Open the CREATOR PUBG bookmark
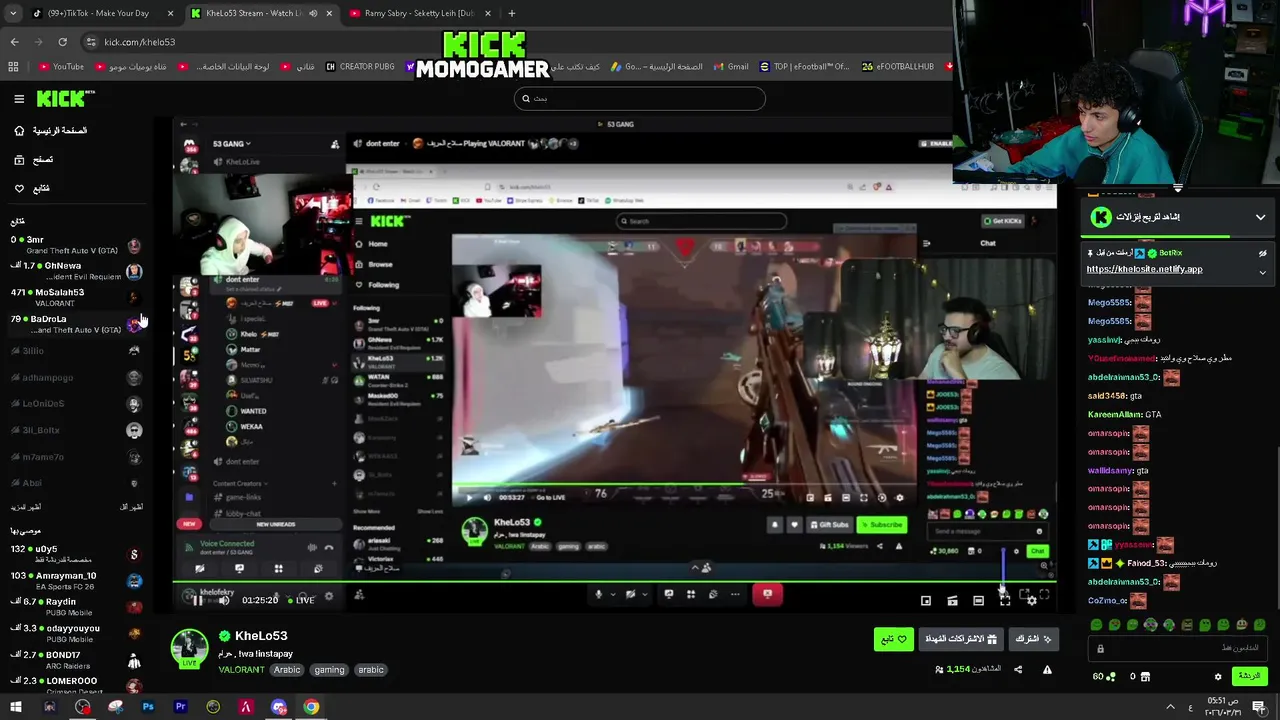Image resolution: width=1280 pixels, height=720 pixels. (358, 67)
